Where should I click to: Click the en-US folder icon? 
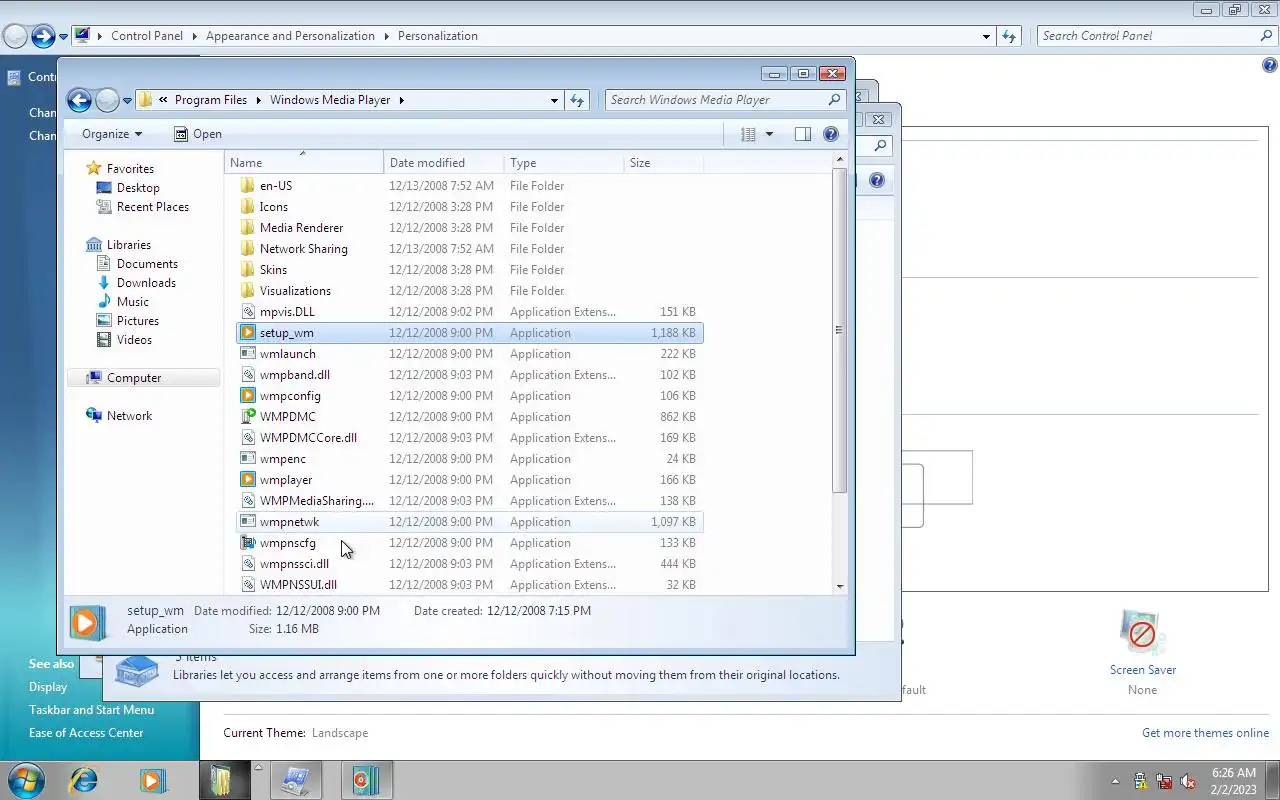248,186
